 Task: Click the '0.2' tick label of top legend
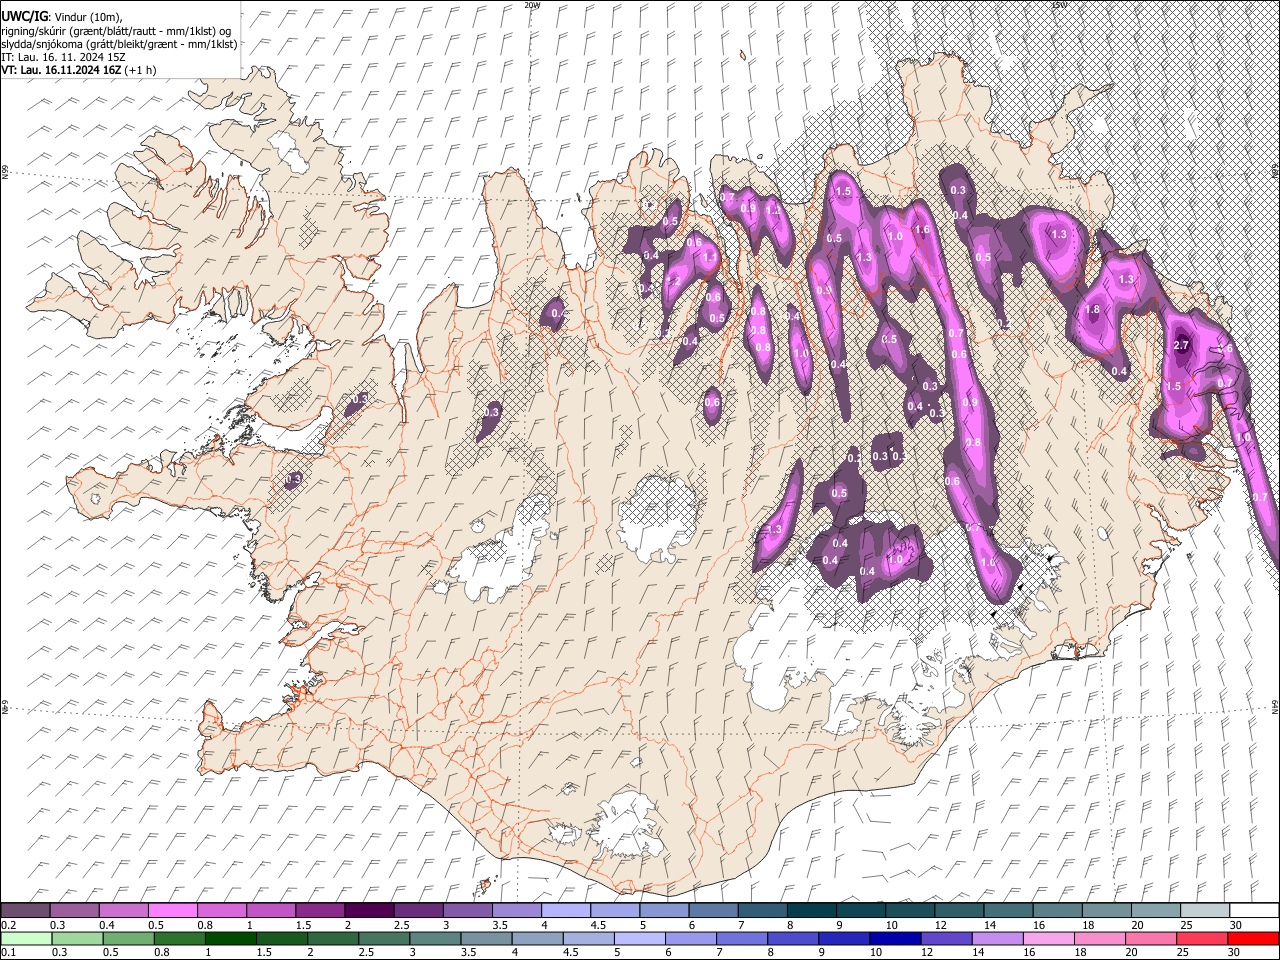click(x=8, y=925)
